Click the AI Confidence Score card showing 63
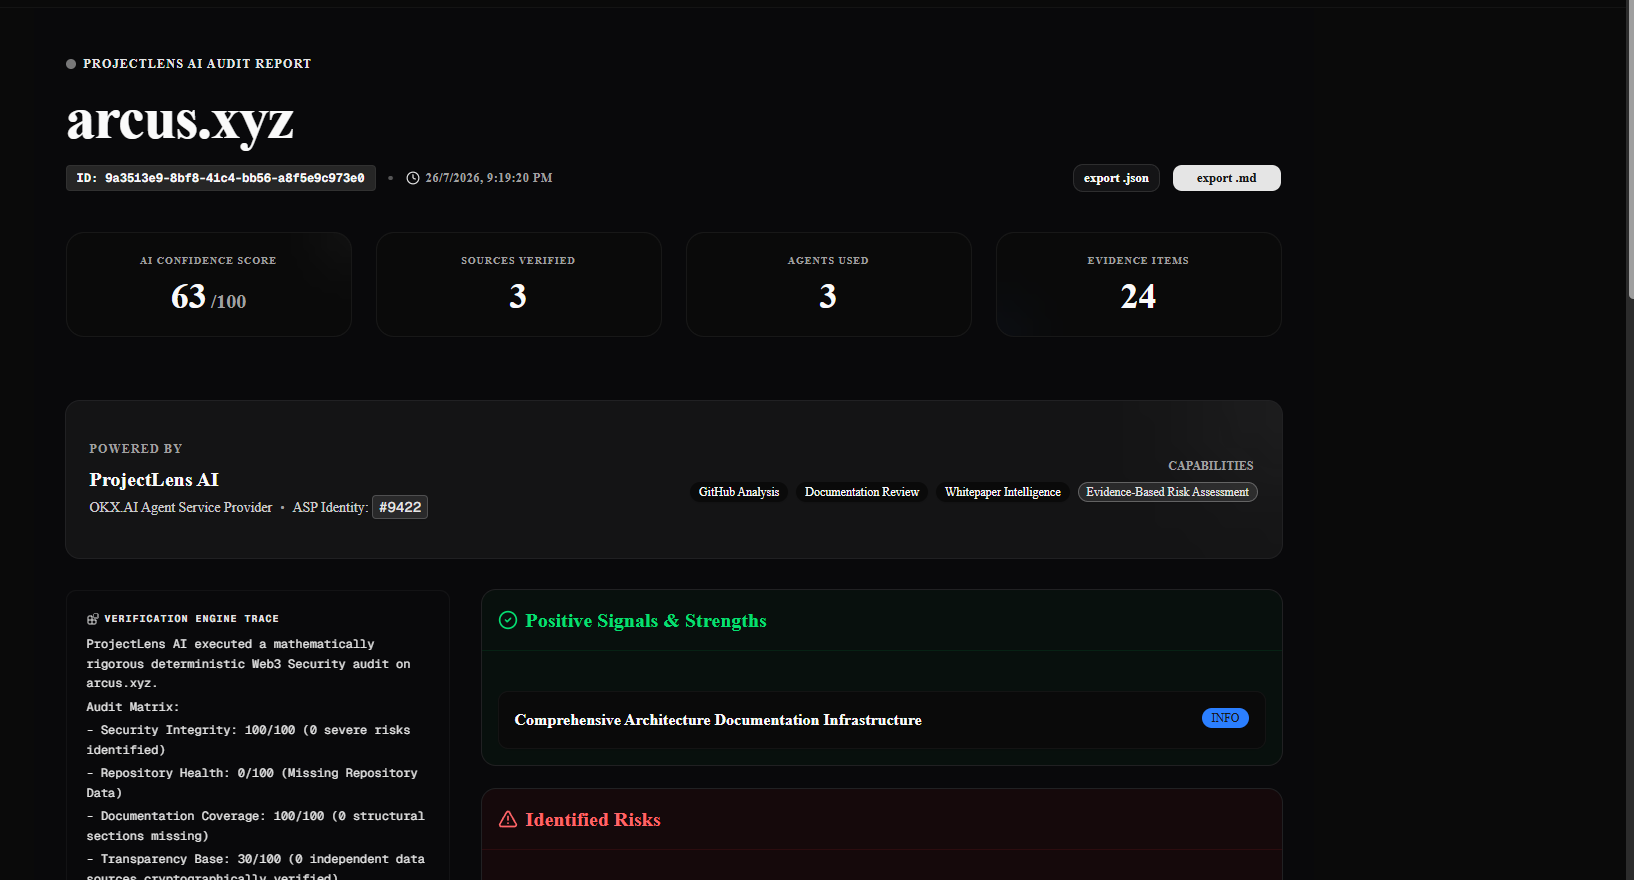The image size is (1634, 880). [209, 285]
